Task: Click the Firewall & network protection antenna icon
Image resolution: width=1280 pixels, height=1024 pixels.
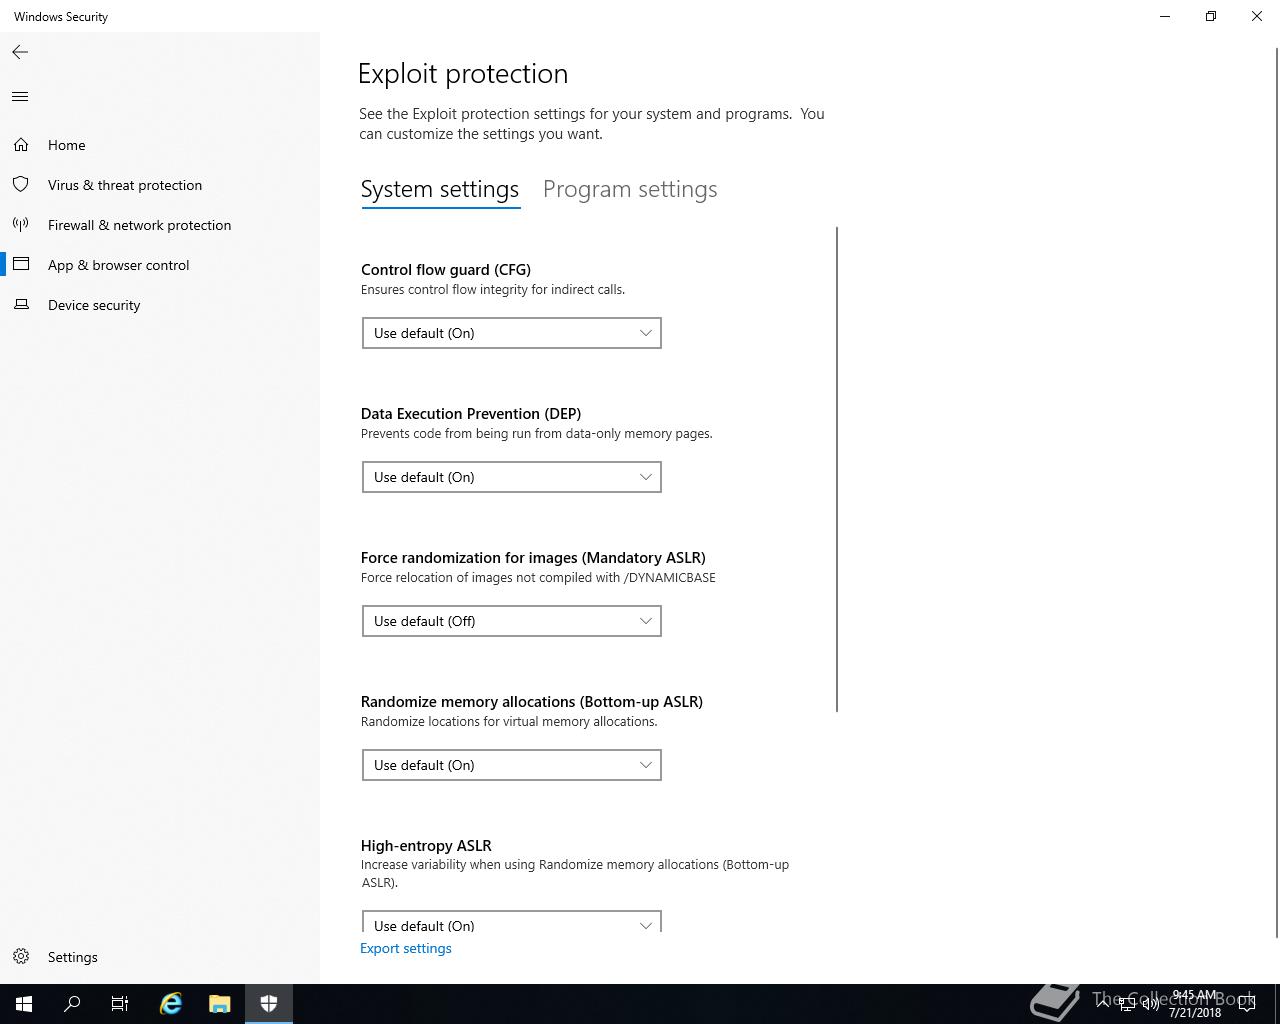Action: pos(21,225)
